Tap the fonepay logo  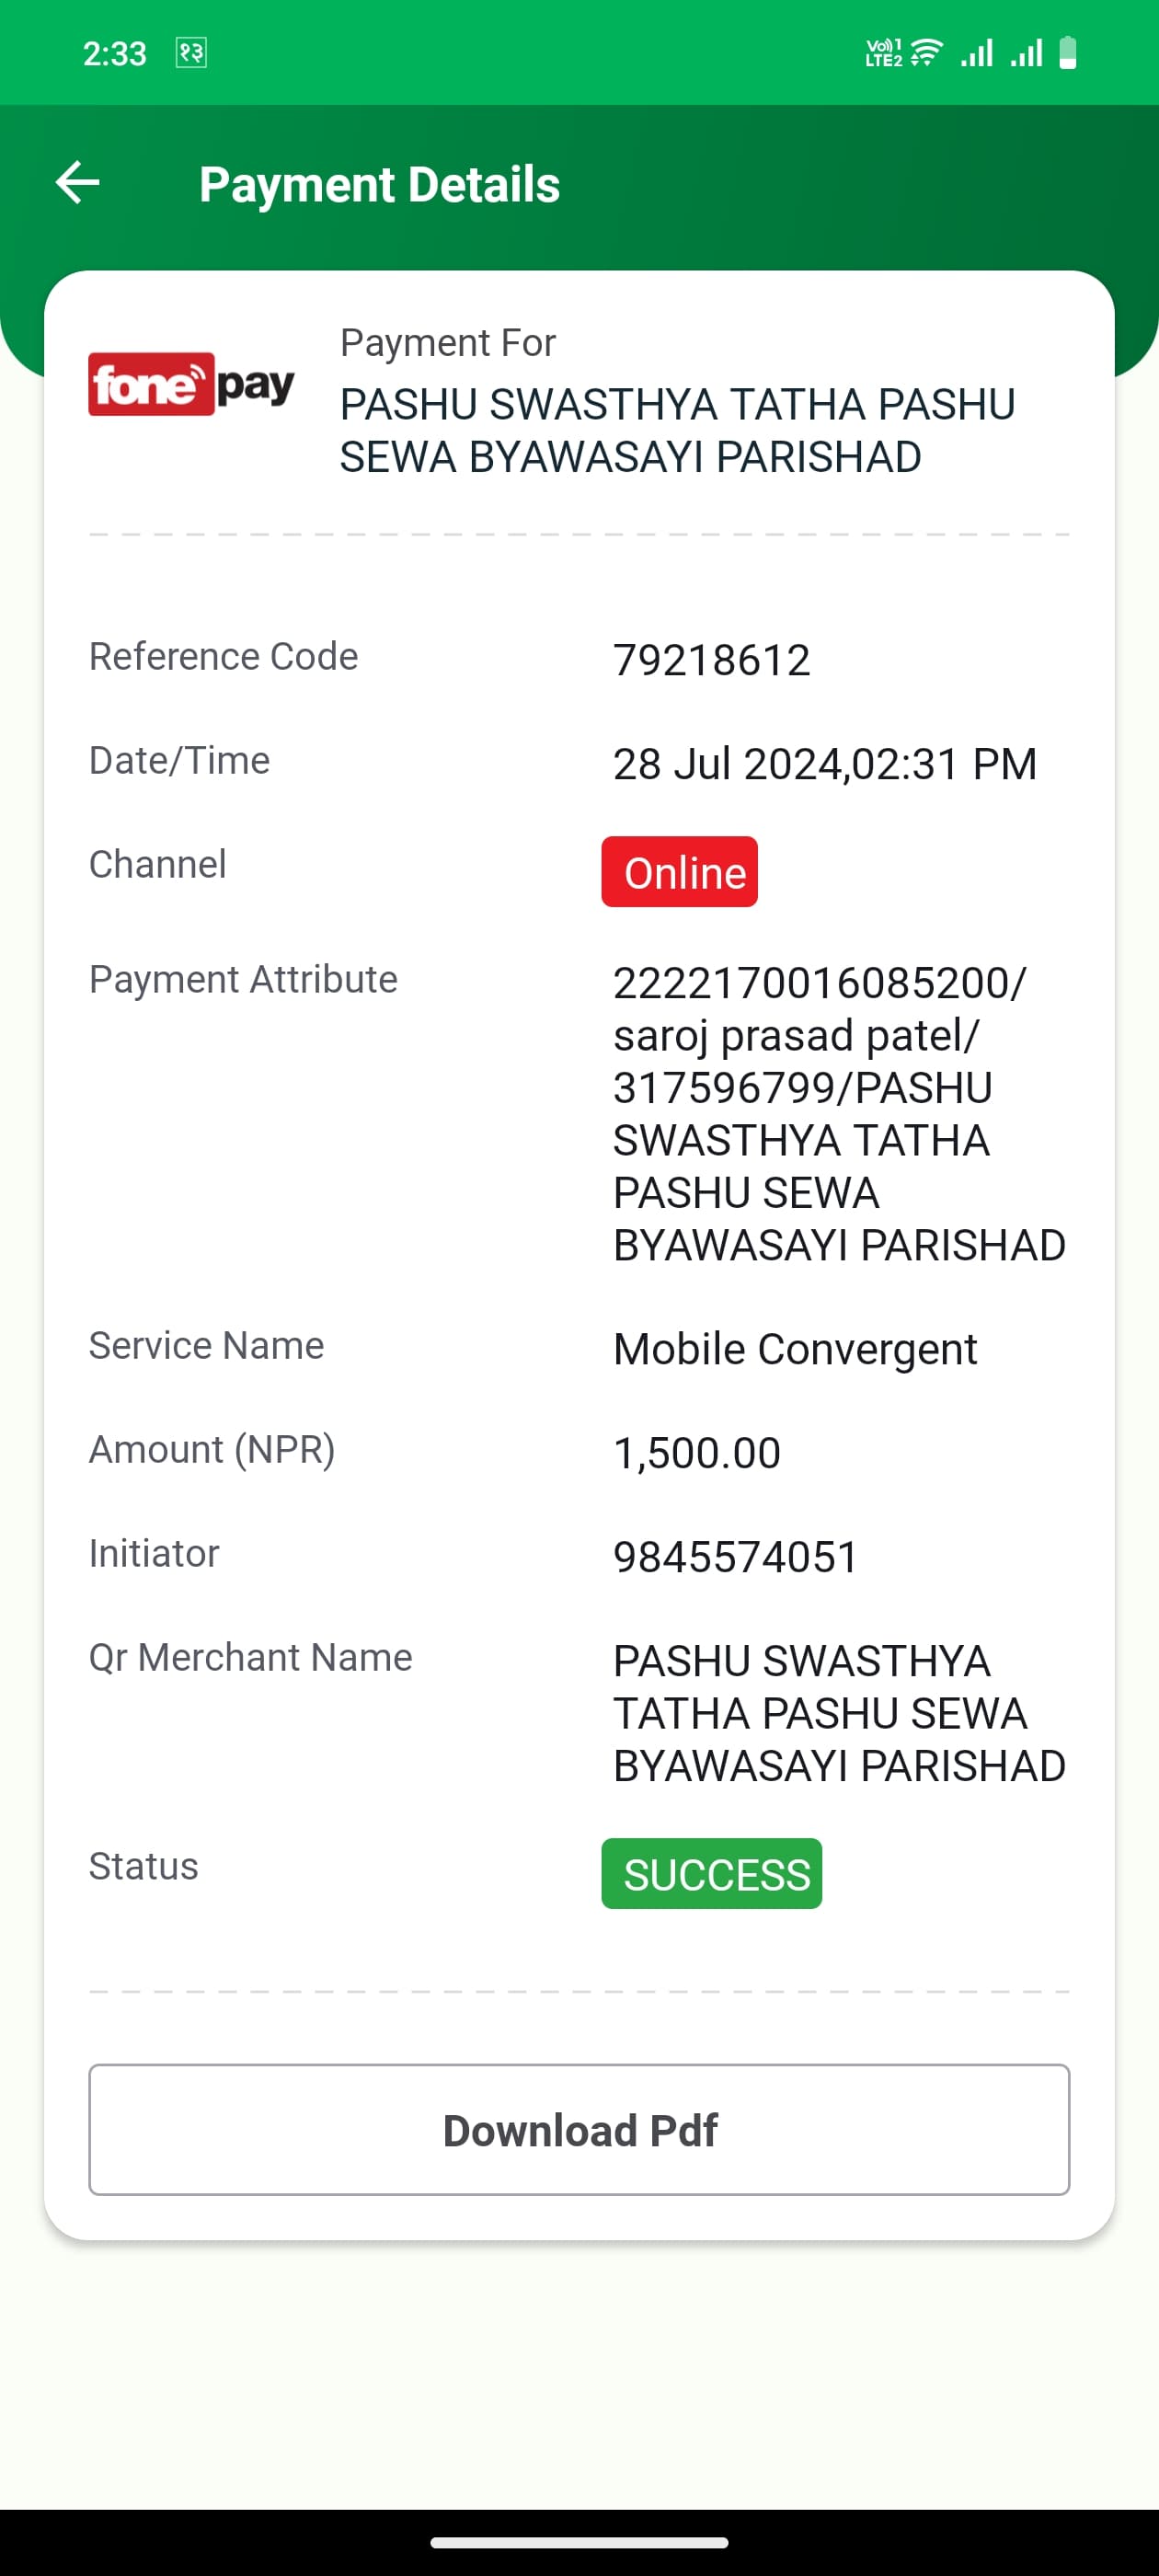[191, 384]
